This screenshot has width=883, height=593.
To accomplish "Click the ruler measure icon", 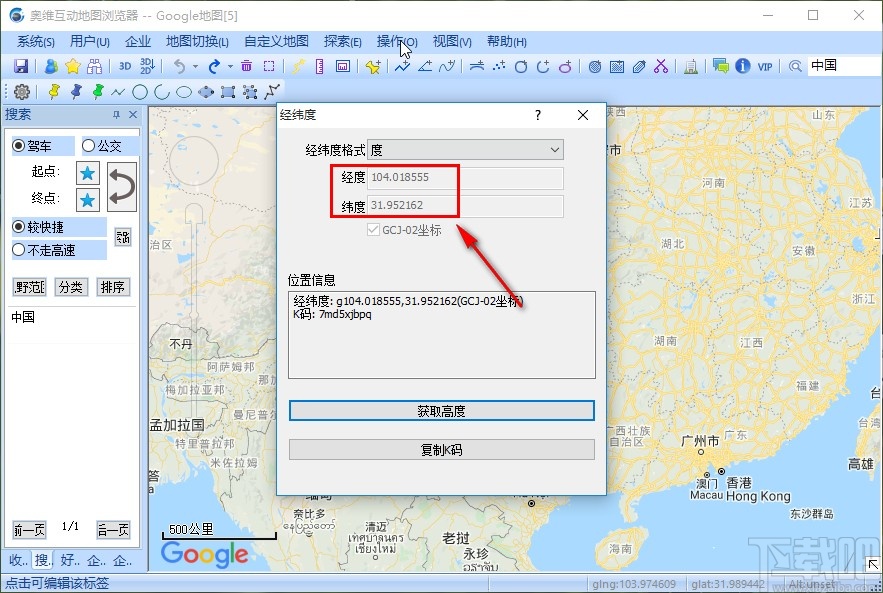I will click(319, 66).
